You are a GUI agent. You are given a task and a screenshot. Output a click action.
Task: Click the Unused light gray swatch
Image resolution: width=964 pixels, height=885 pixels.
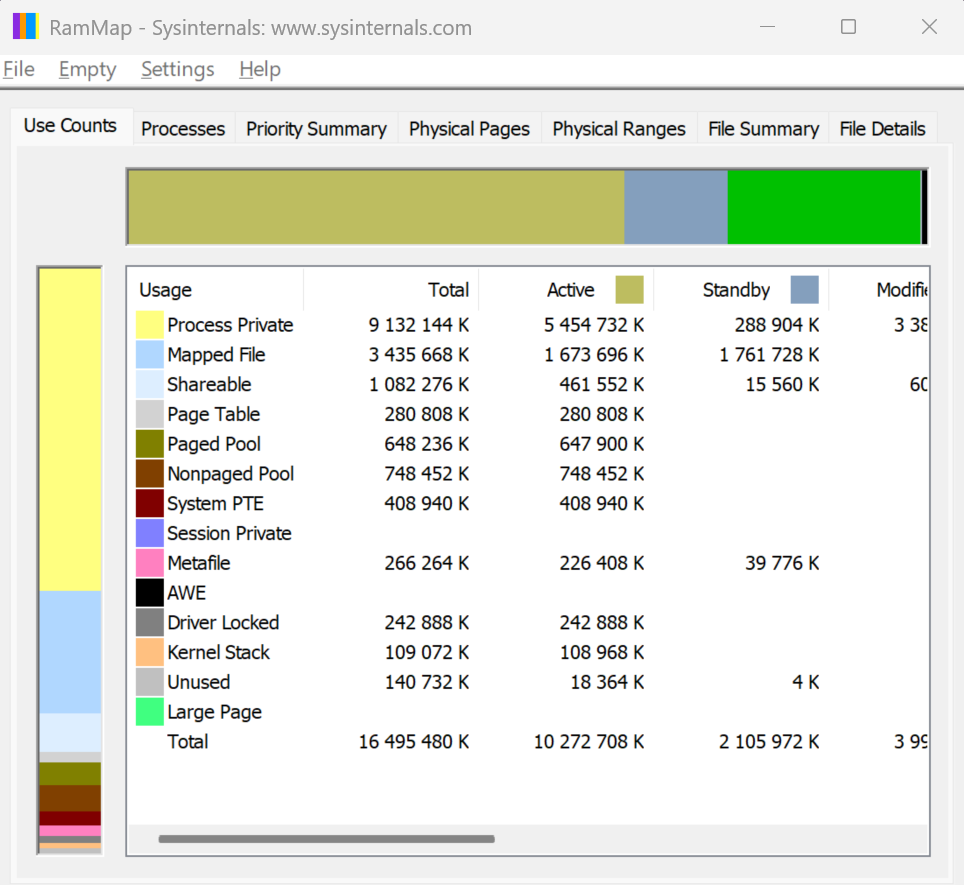point(149,682)
